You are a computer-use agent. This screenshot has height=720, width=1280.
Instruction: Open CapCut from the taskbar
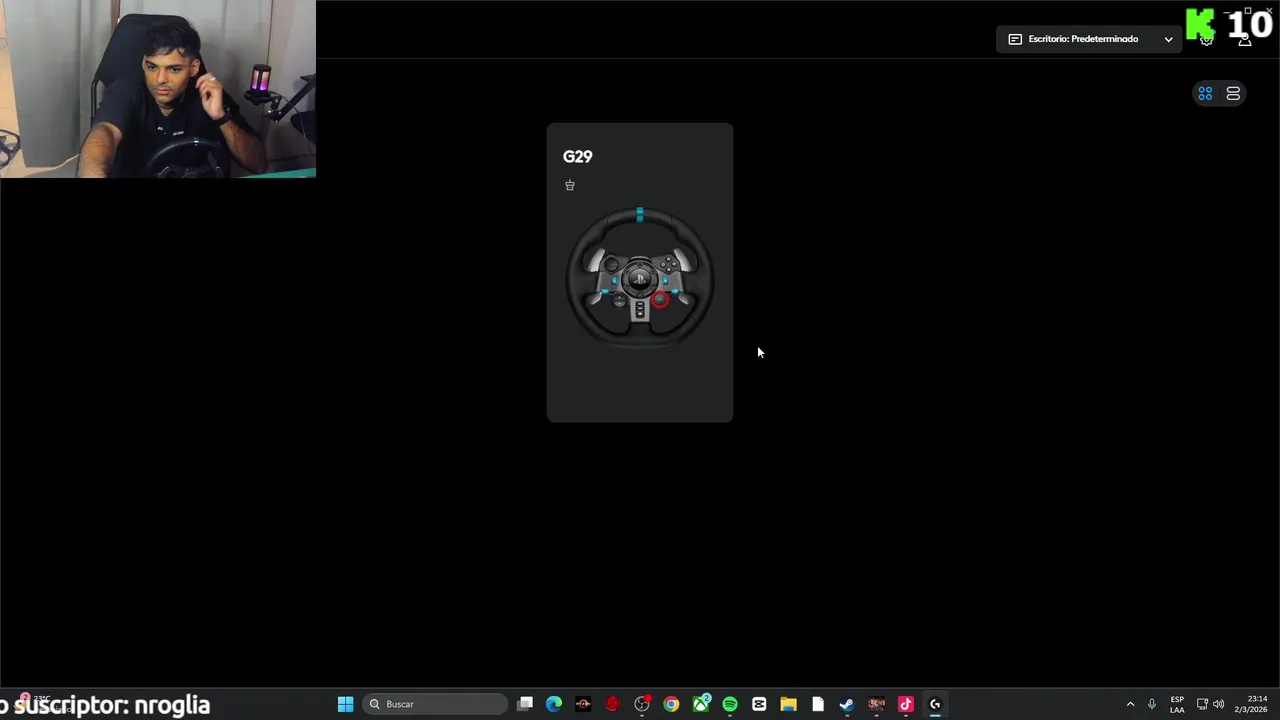click(x=759, y=704)
